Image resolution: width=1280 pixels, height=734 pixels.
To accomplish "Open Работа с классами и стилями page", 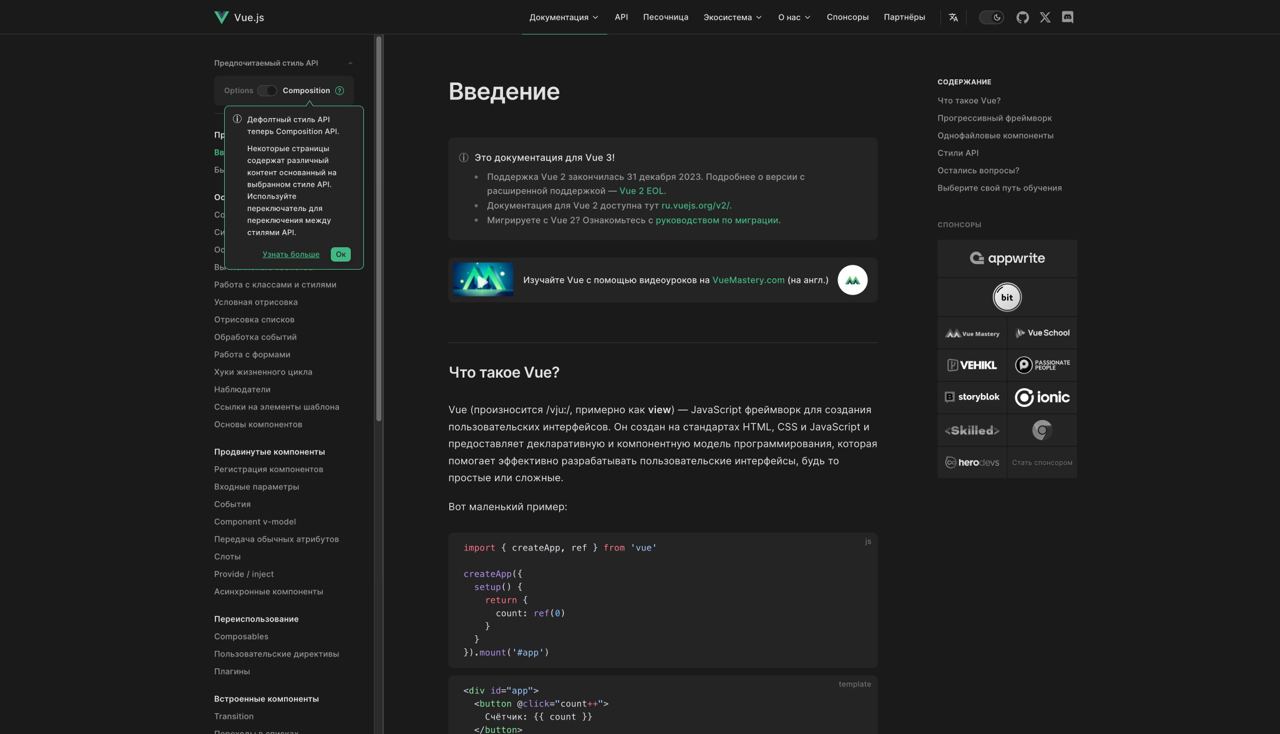I will [275, 285].
